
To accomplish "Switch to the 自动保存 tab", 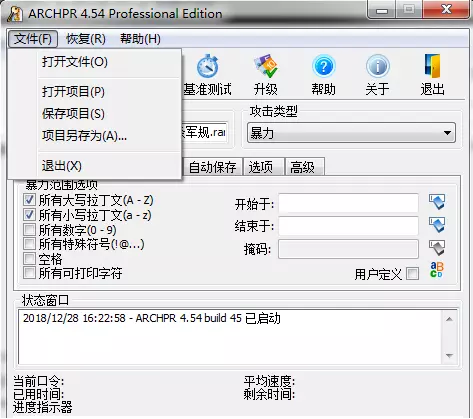I will point(212,167).
